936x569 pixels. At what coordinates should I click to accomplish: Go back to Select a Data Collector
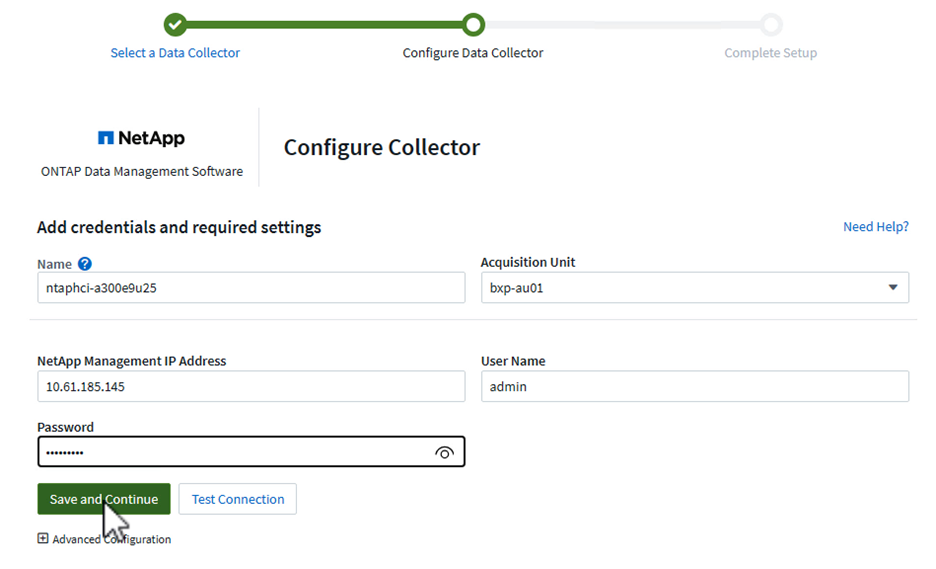175,53
